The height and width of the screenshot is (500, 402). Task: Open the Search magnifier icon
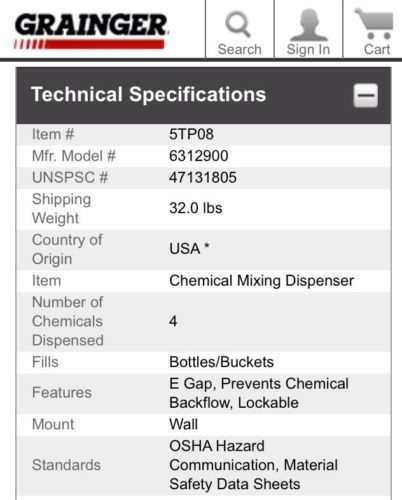[238, 24]
